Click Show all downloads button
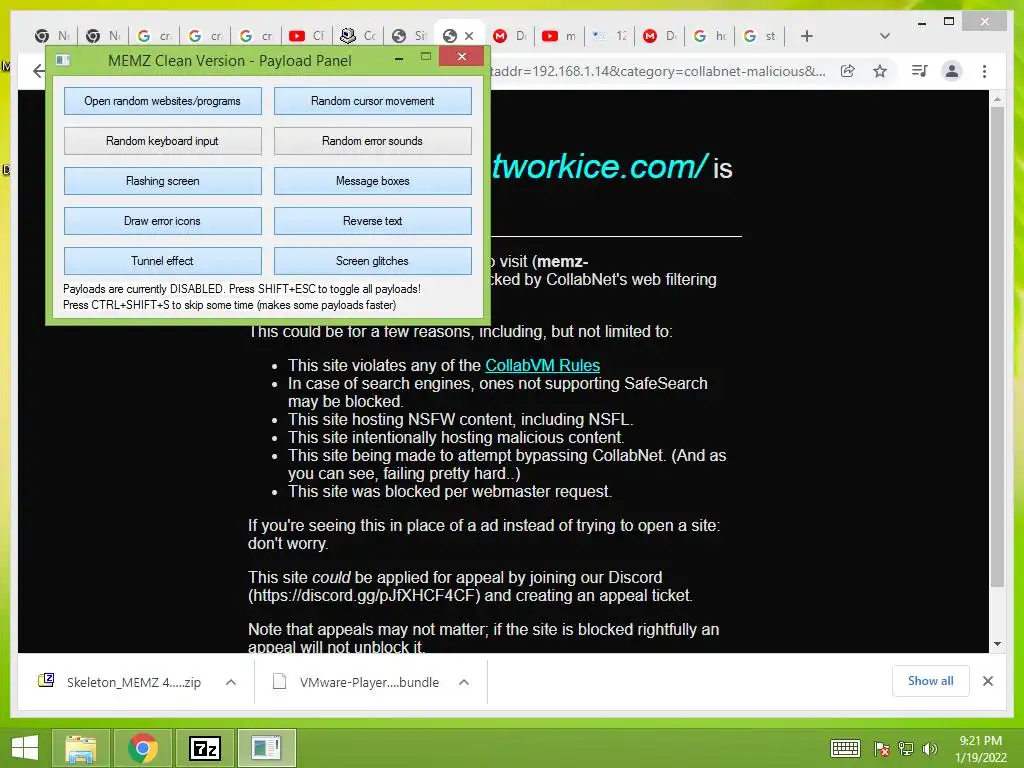This screenshot has width=1024, height=768. point(931,681)
